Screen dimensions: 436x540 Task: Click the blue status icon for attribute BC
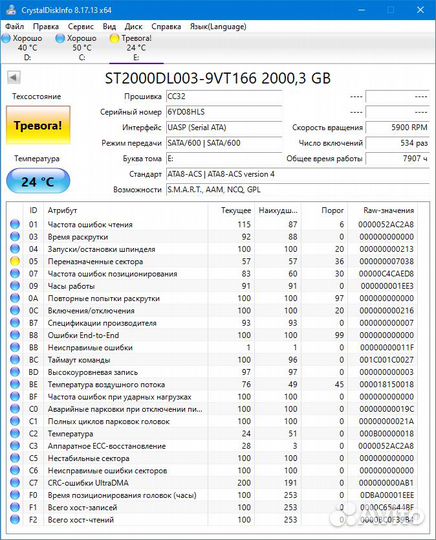[15, 360]
